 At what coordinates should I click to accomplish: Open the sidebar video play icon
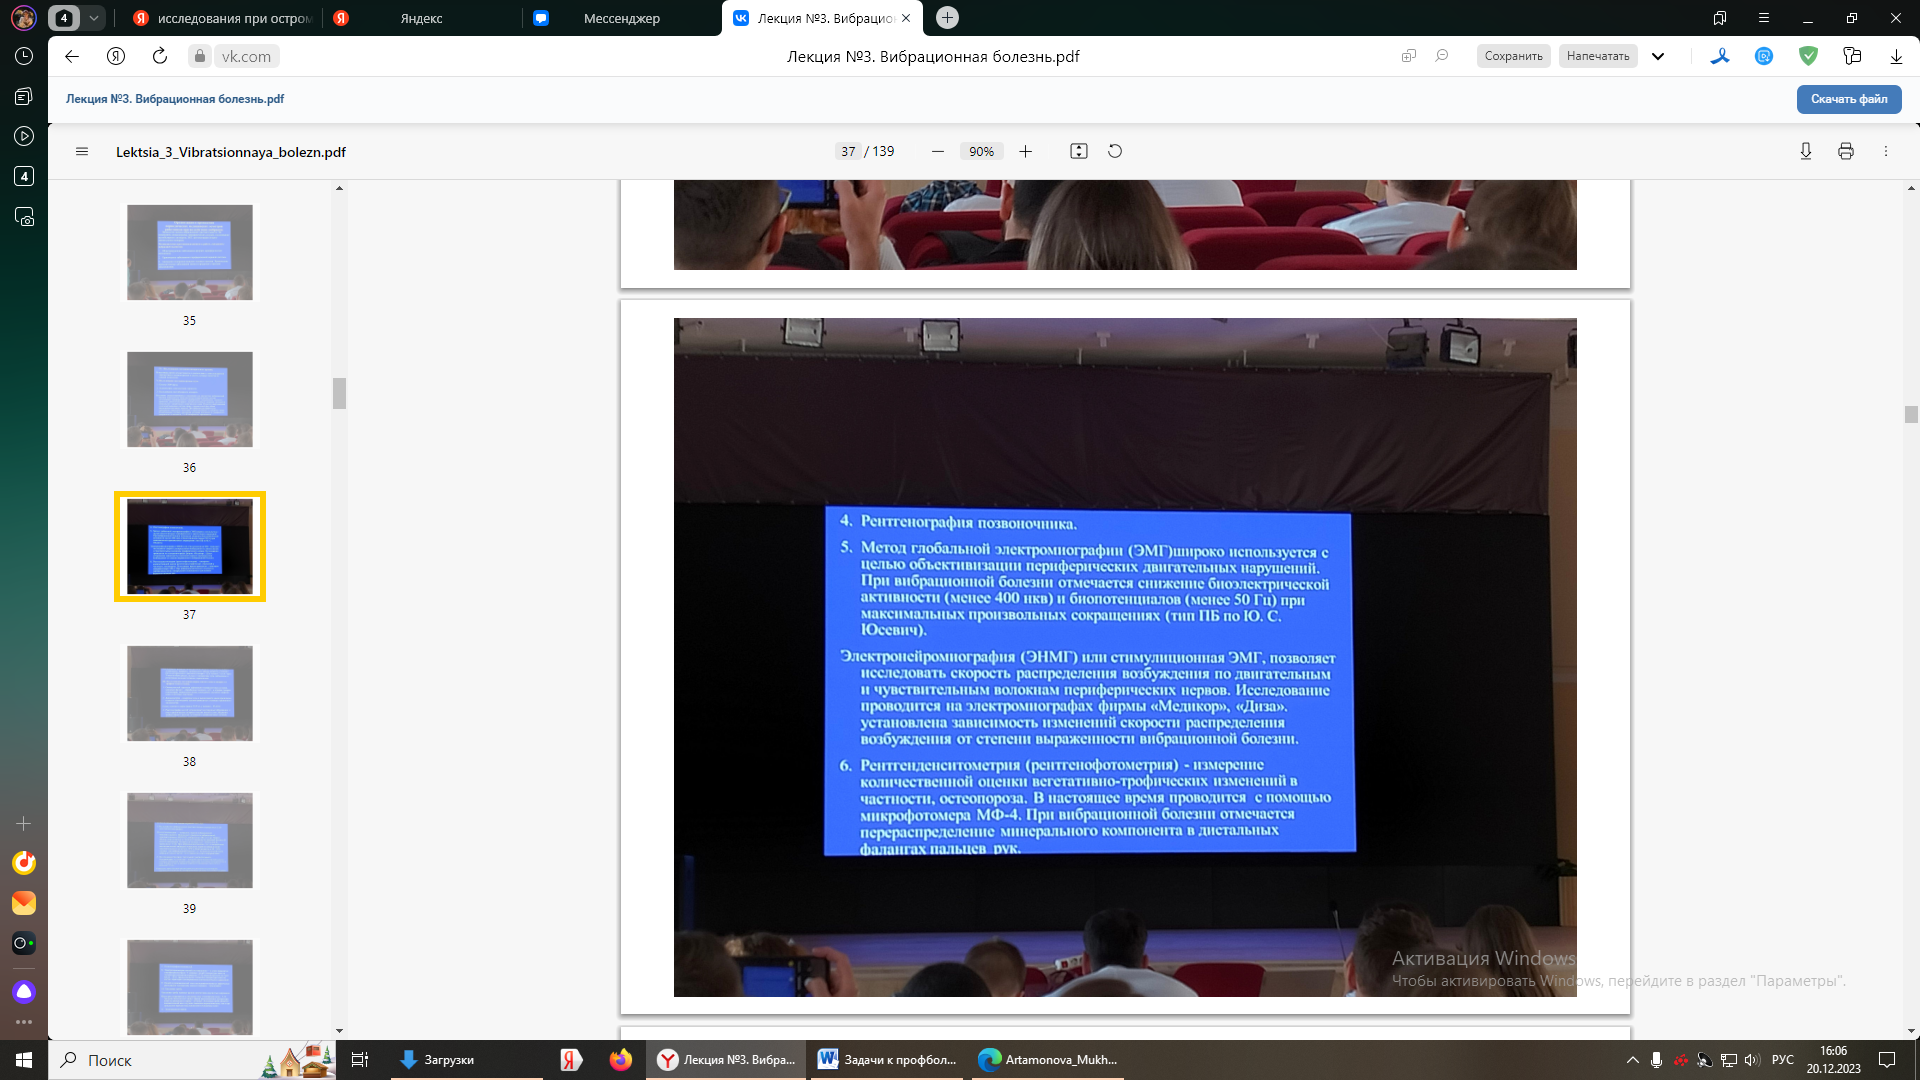(x=24, y=136)
